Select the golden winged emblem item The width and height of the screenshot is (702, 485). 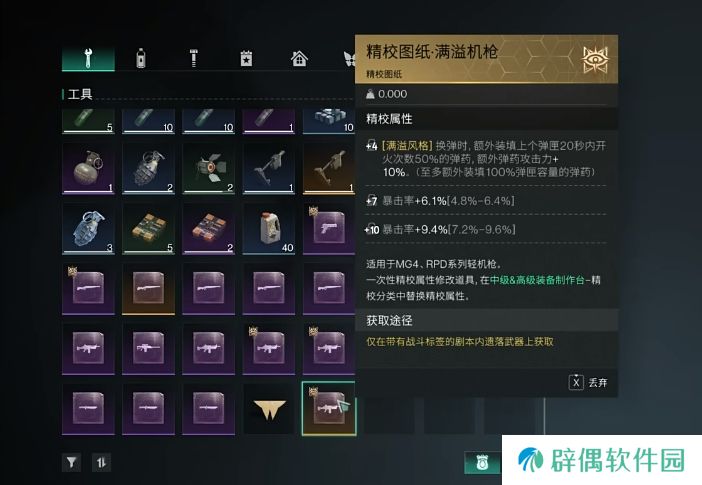tap(269, 409)
